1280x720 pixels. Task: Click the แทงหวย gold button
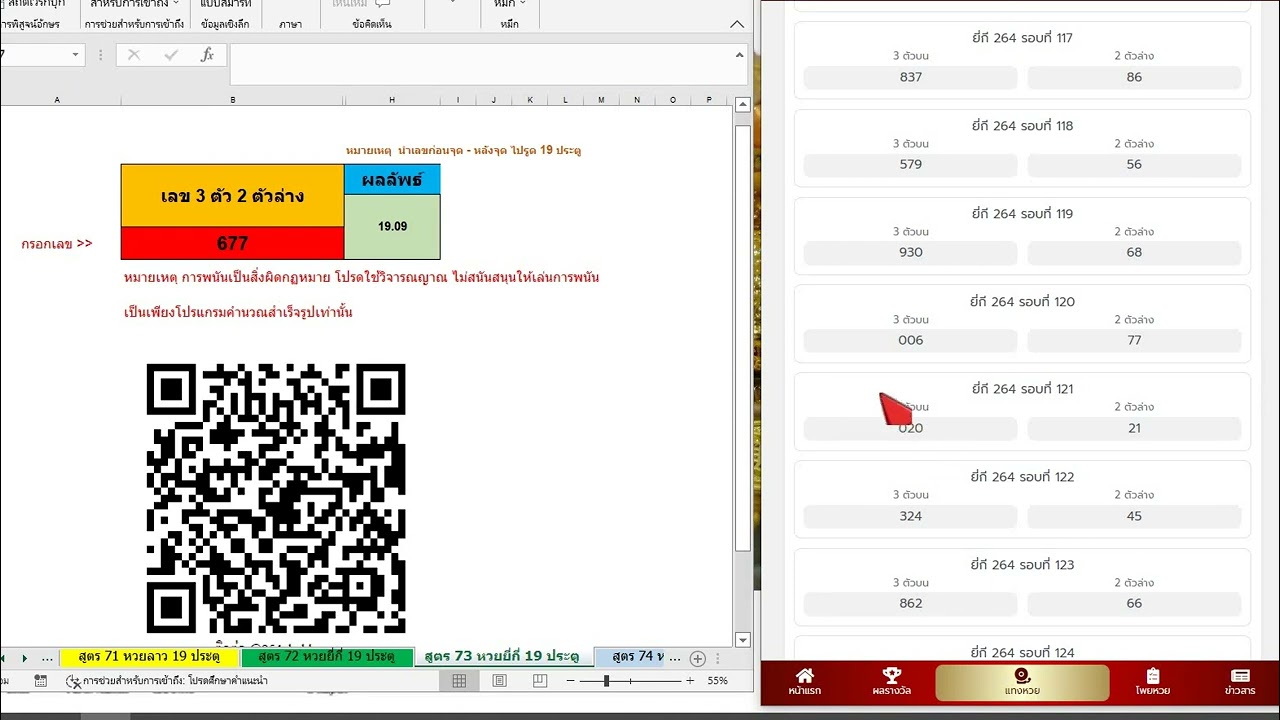(1022, 682)
